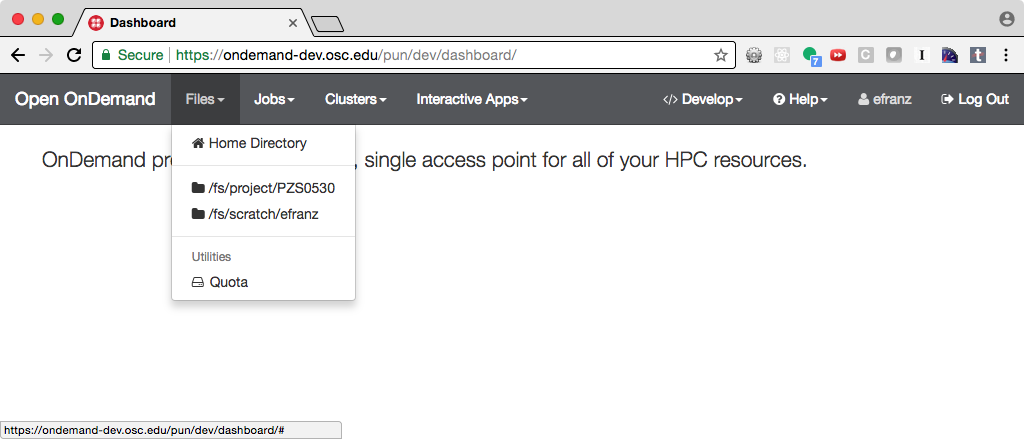
Task: Bookmark this page with the star icon
Action: coord(720,55)
